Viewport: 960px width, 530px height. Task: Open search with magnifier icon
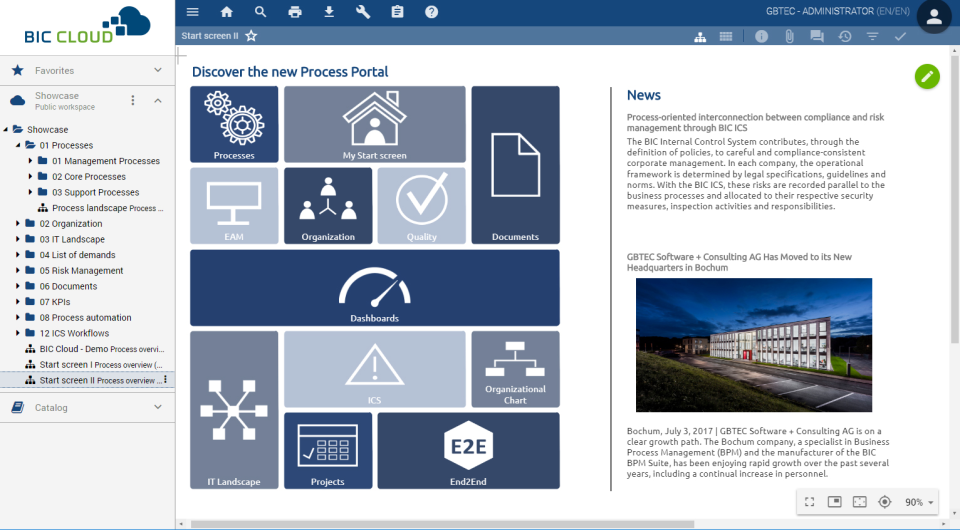click(x=260, y=12)
